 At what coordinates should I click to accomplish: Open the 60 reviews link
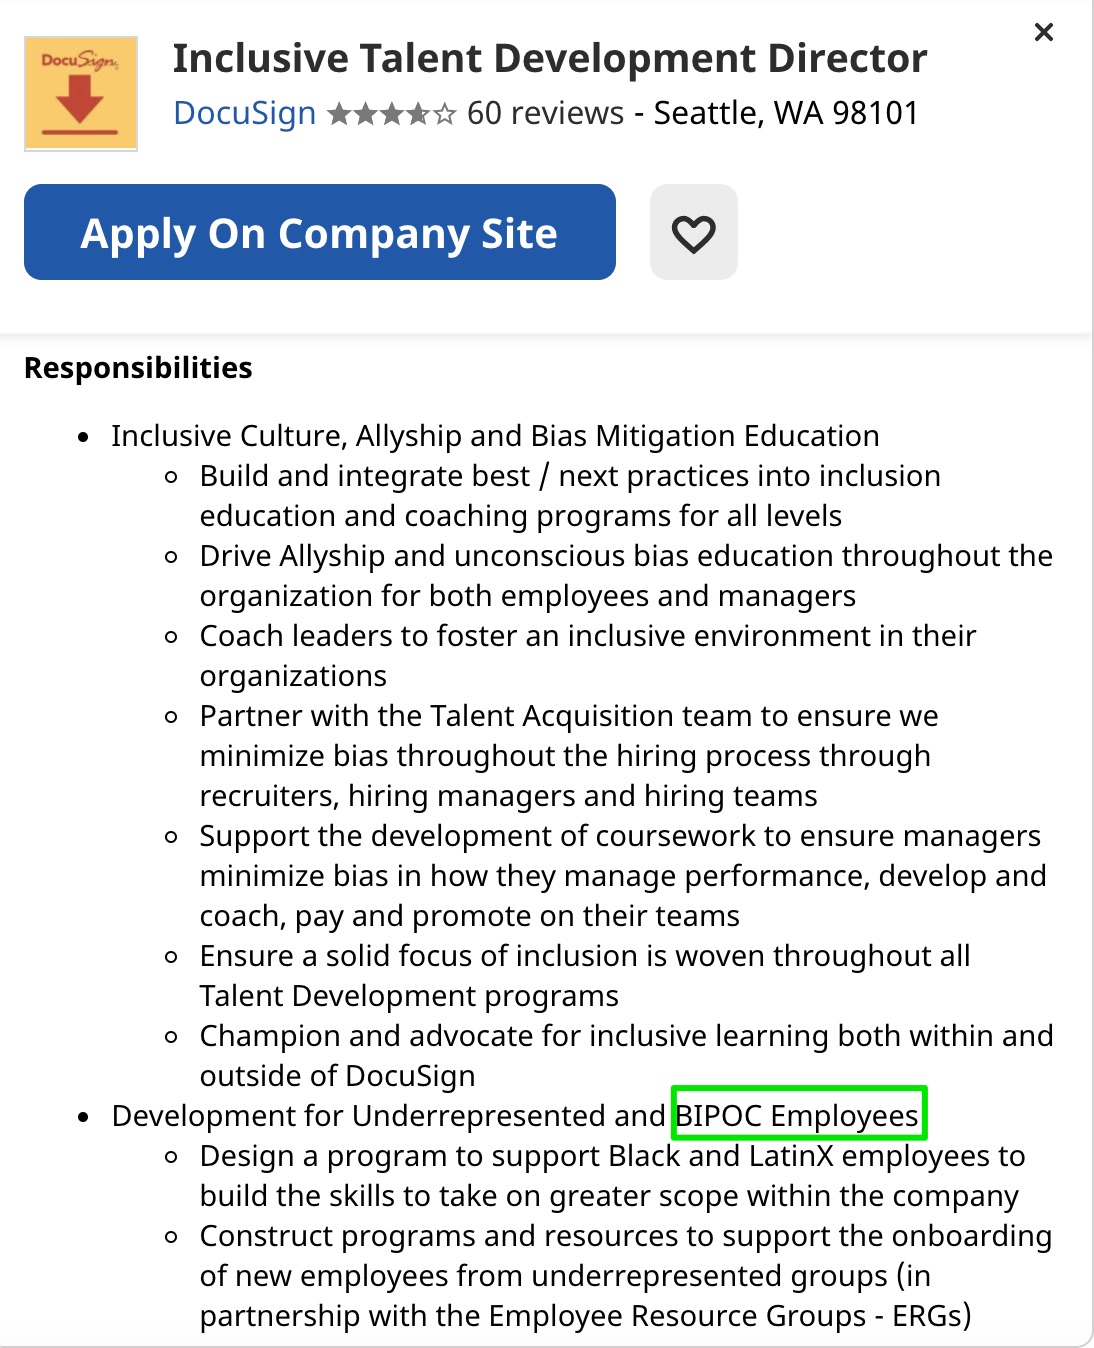[x=545, y=114]
